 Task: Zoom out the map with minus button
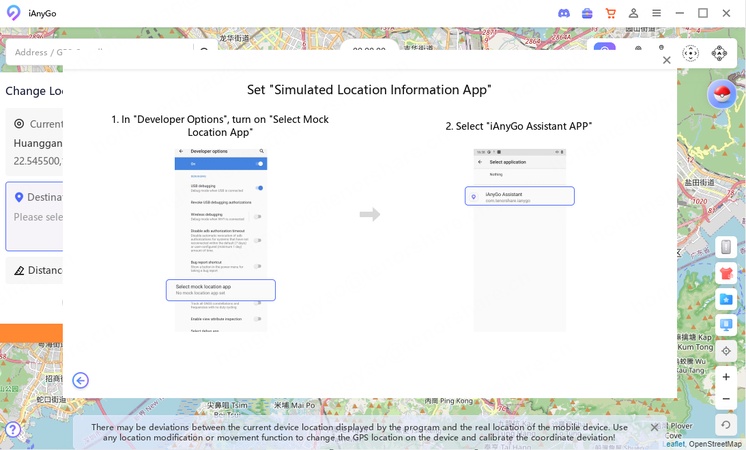click(x=726, y=399)
